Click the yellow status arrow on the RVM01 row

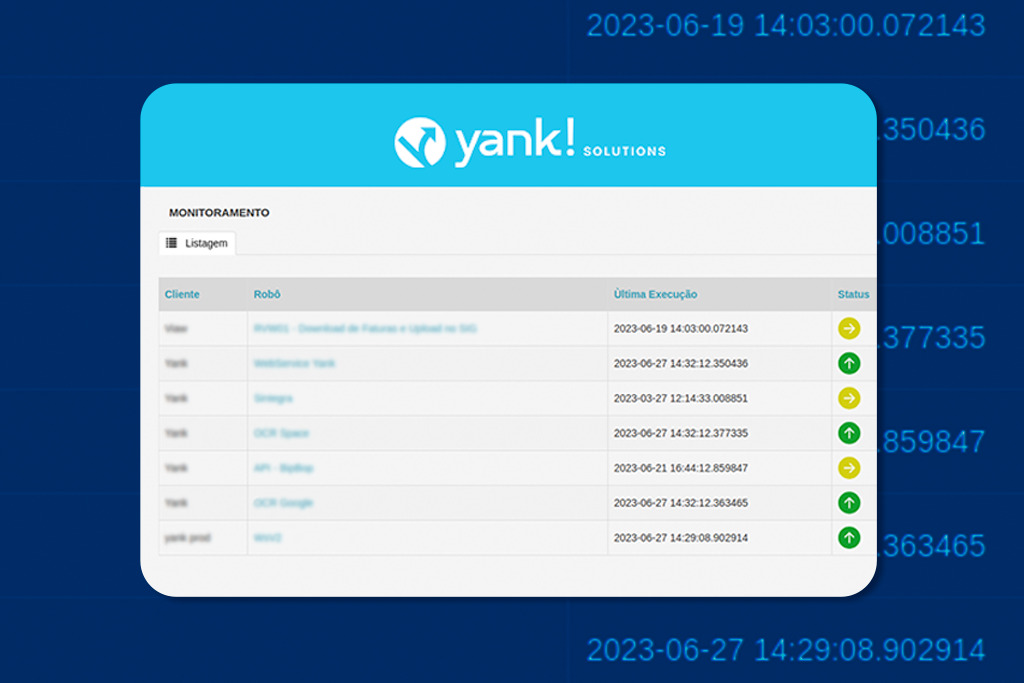[x=849, y=328]
